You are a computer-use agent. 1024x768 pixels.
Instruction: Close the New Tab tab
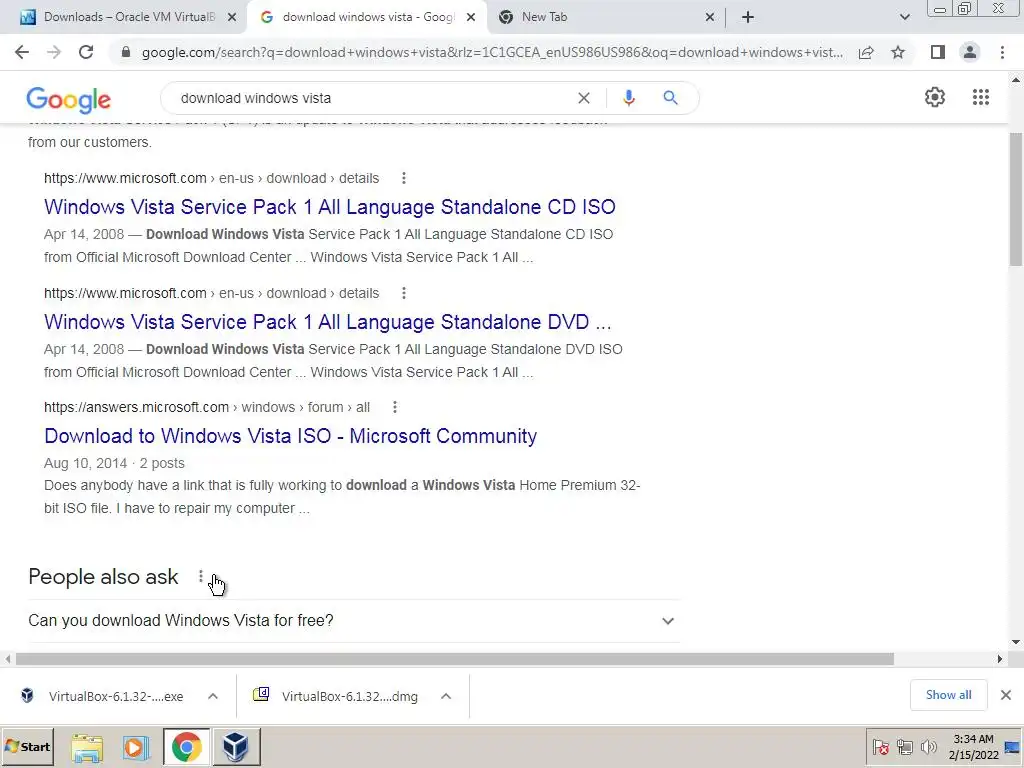[710, 17]
